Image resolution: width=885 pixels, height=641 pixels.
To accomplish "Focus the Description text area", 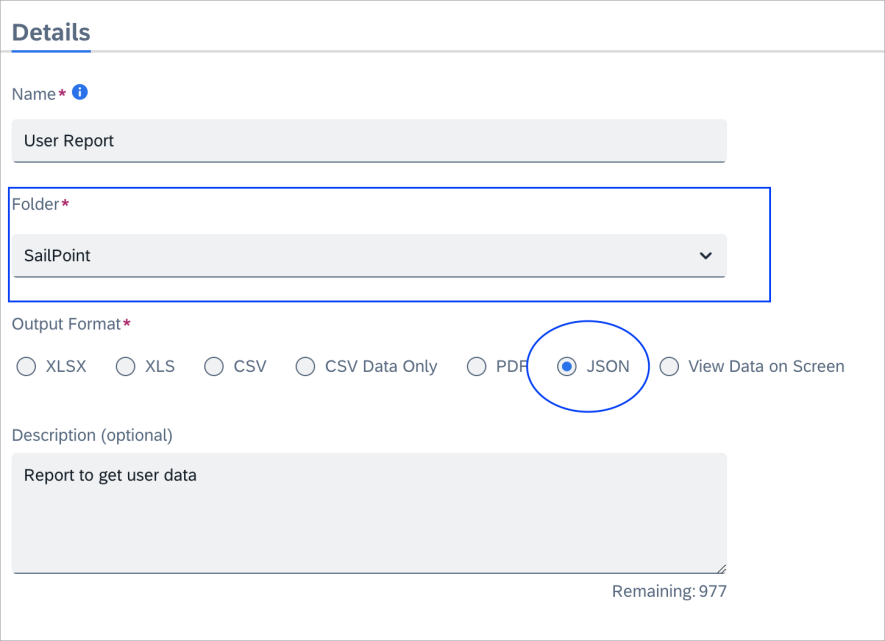I will [x=369, y=513].
